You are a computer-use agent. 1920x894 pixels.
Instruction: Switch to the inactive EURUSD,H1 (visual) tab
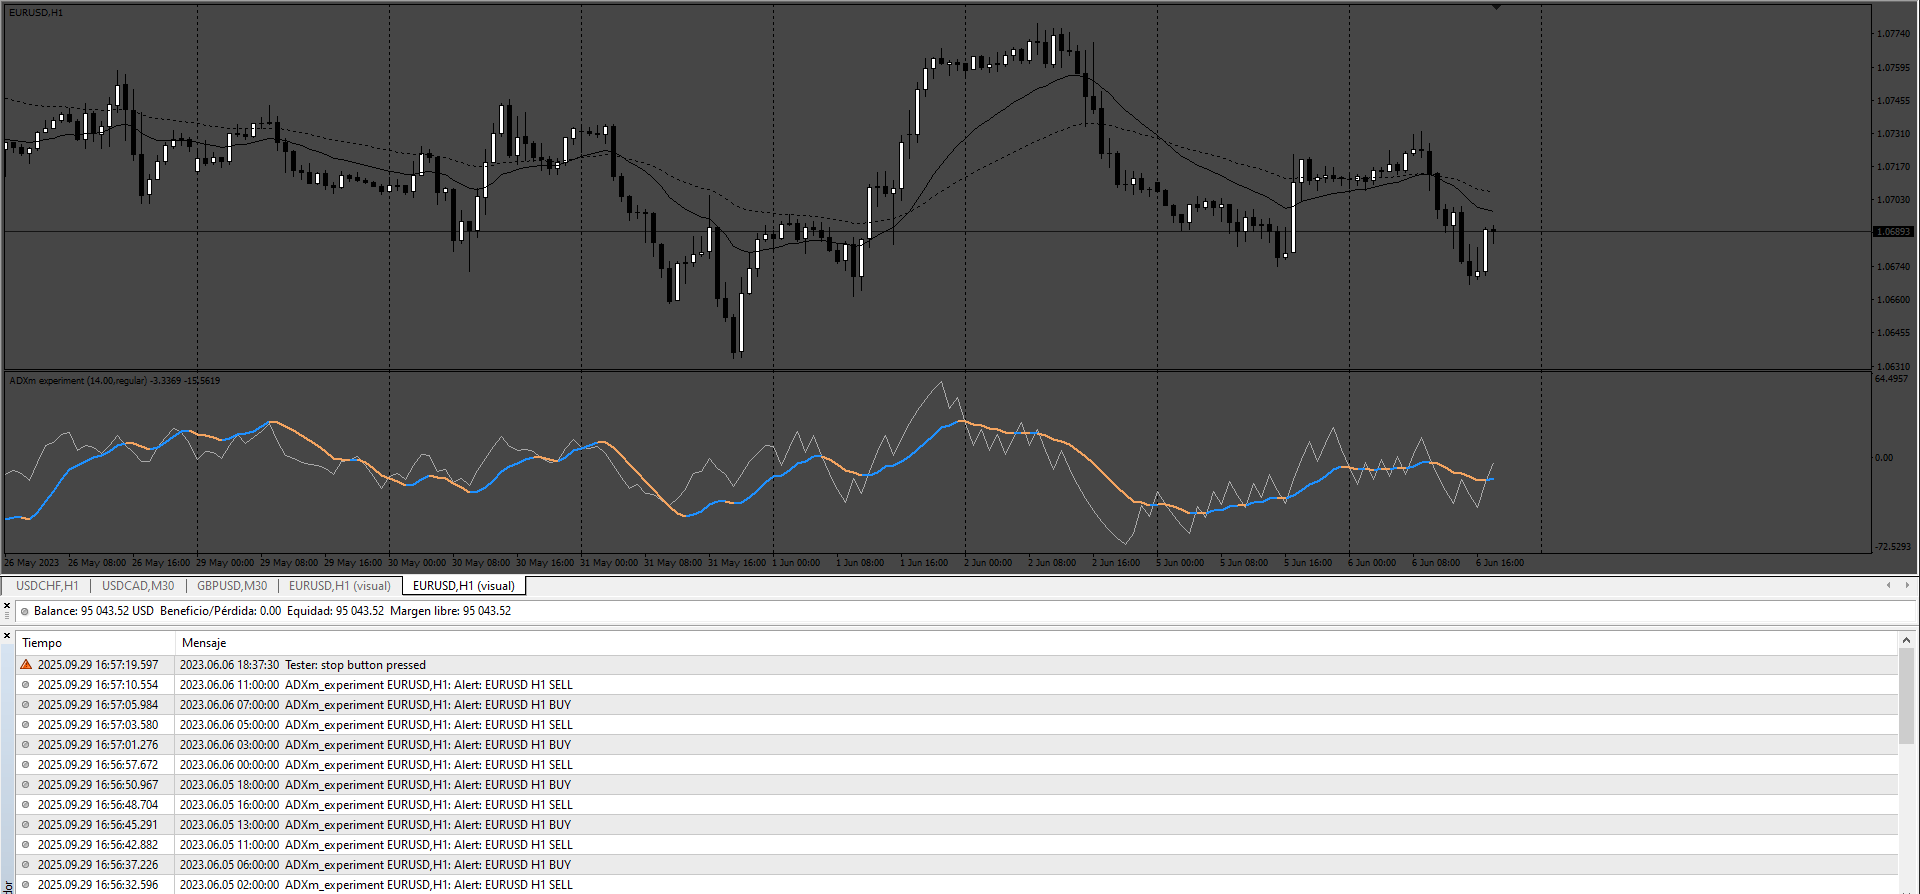click(x=340, y=586)
